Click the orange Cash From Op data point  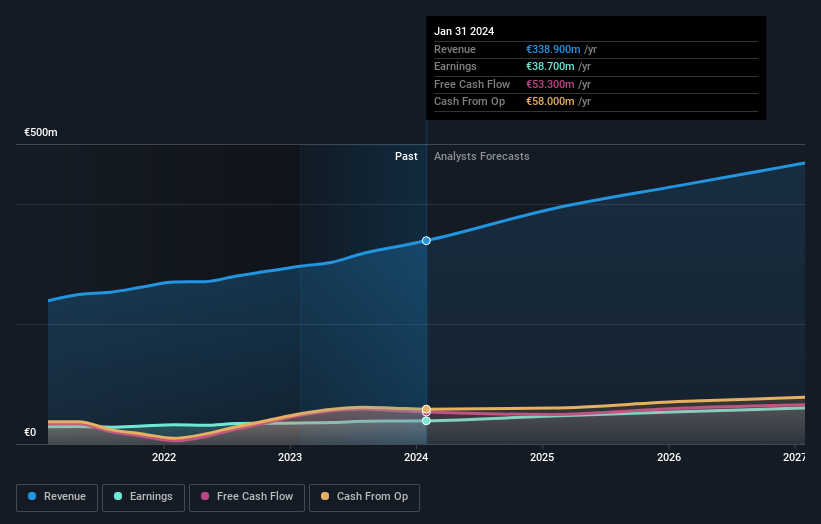(426, 409)
